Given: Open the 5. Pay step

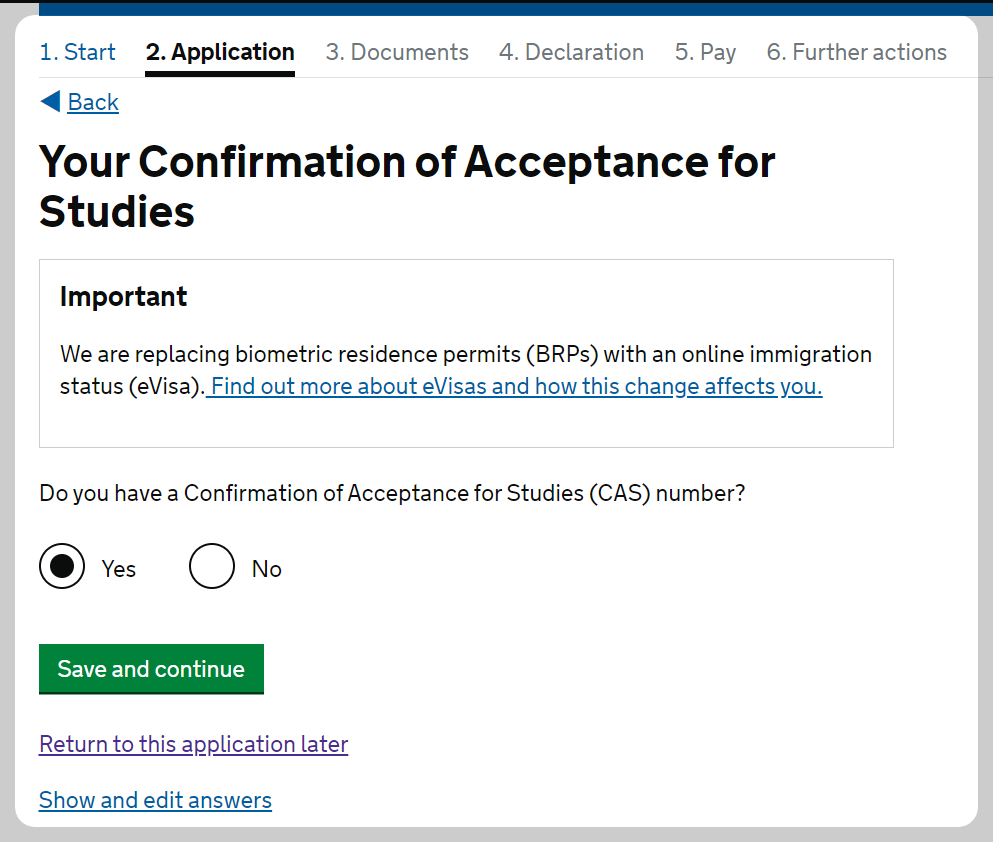Looking at the screenshot, I should [705, 52].
